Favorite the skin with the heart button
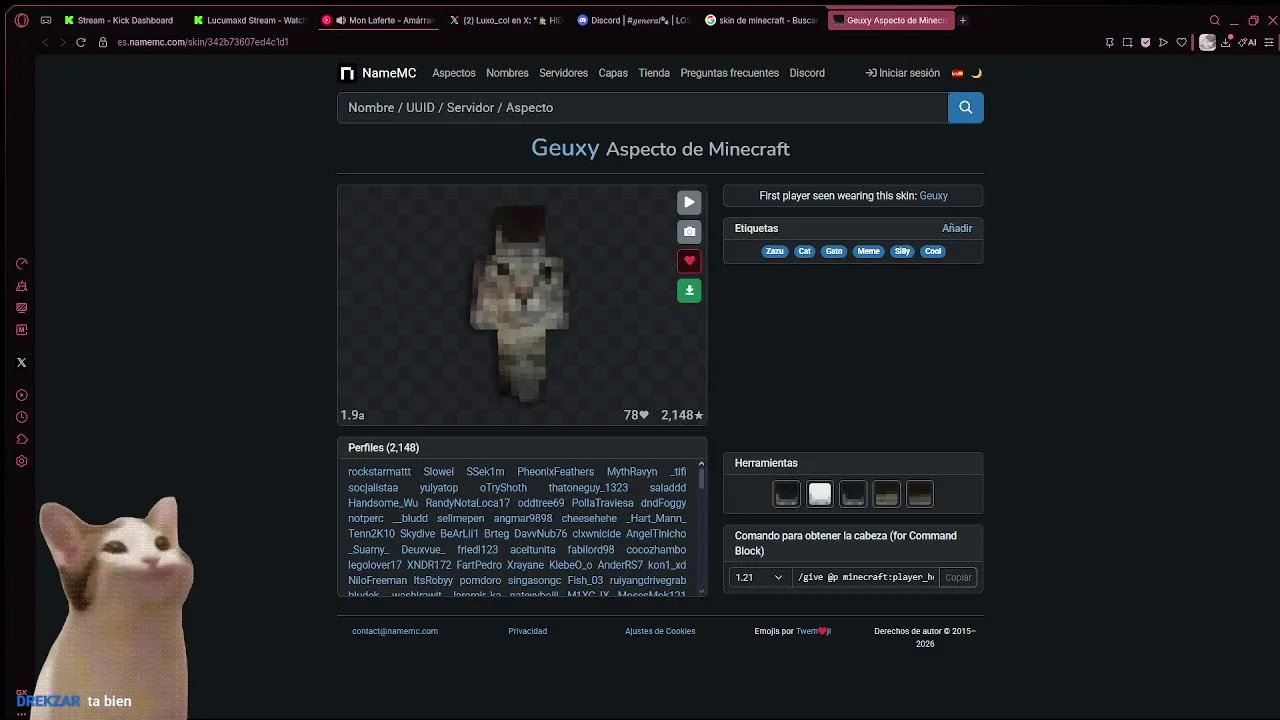 click(689, 261)
